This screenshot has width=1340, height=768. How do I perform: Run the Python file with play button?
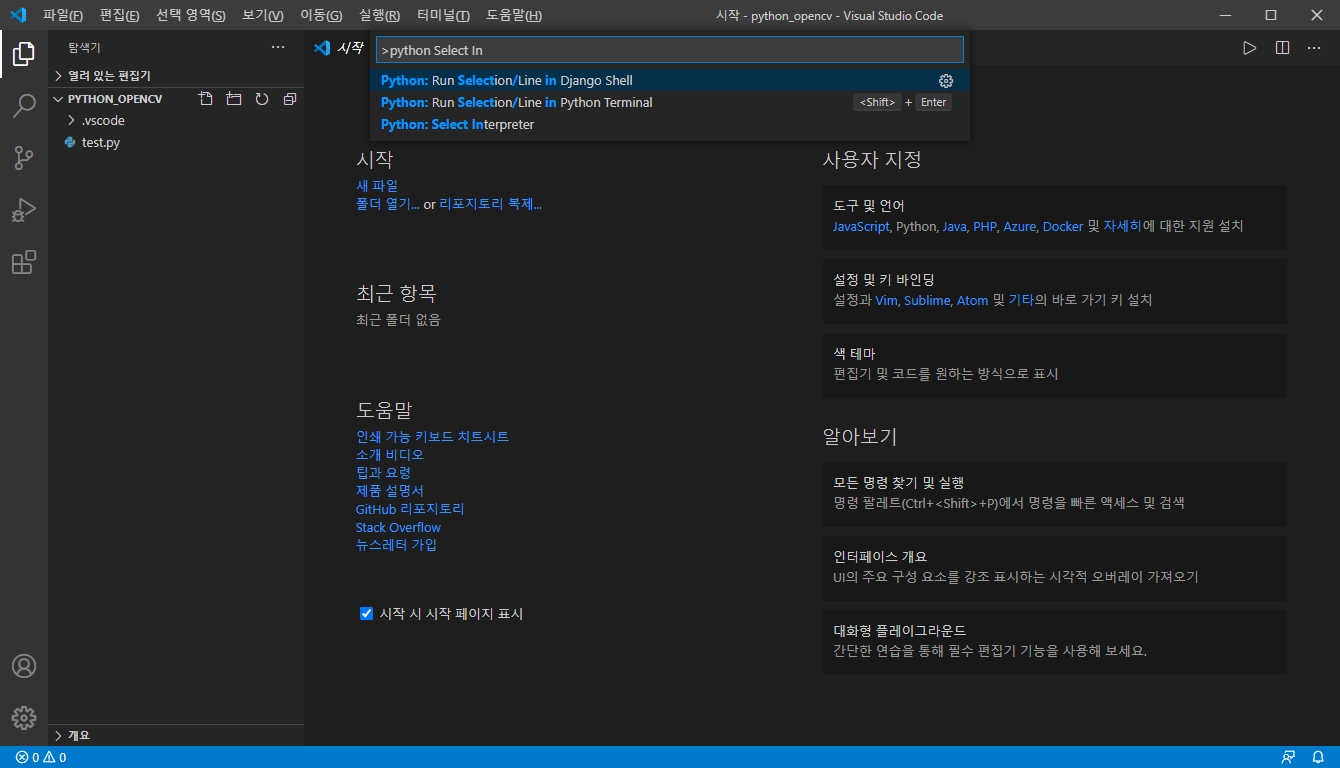1249,47
